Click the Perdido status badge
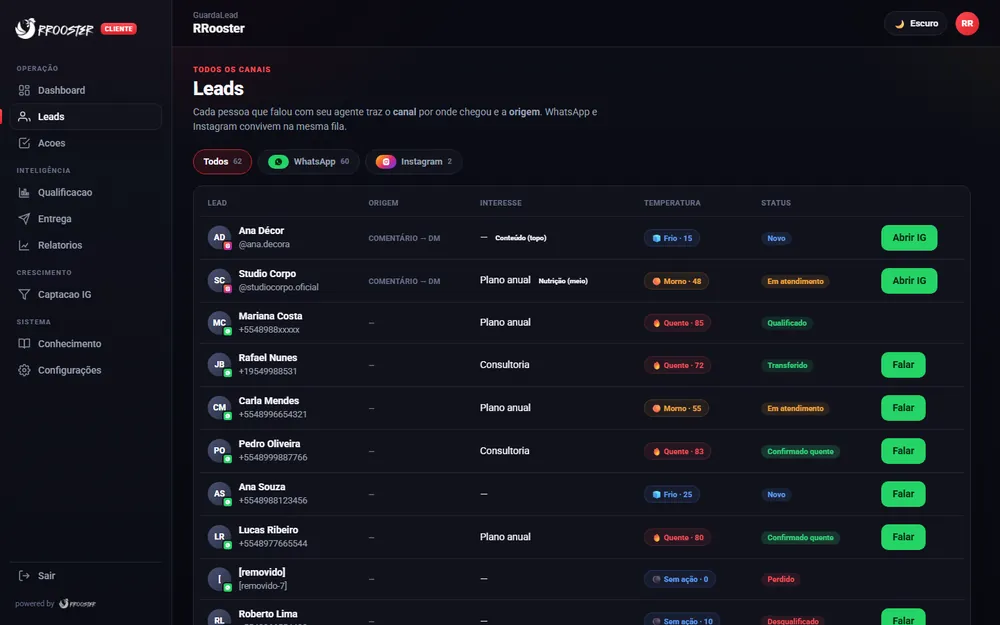This screenshot has height=625, width=1000. tap(781, 579)
